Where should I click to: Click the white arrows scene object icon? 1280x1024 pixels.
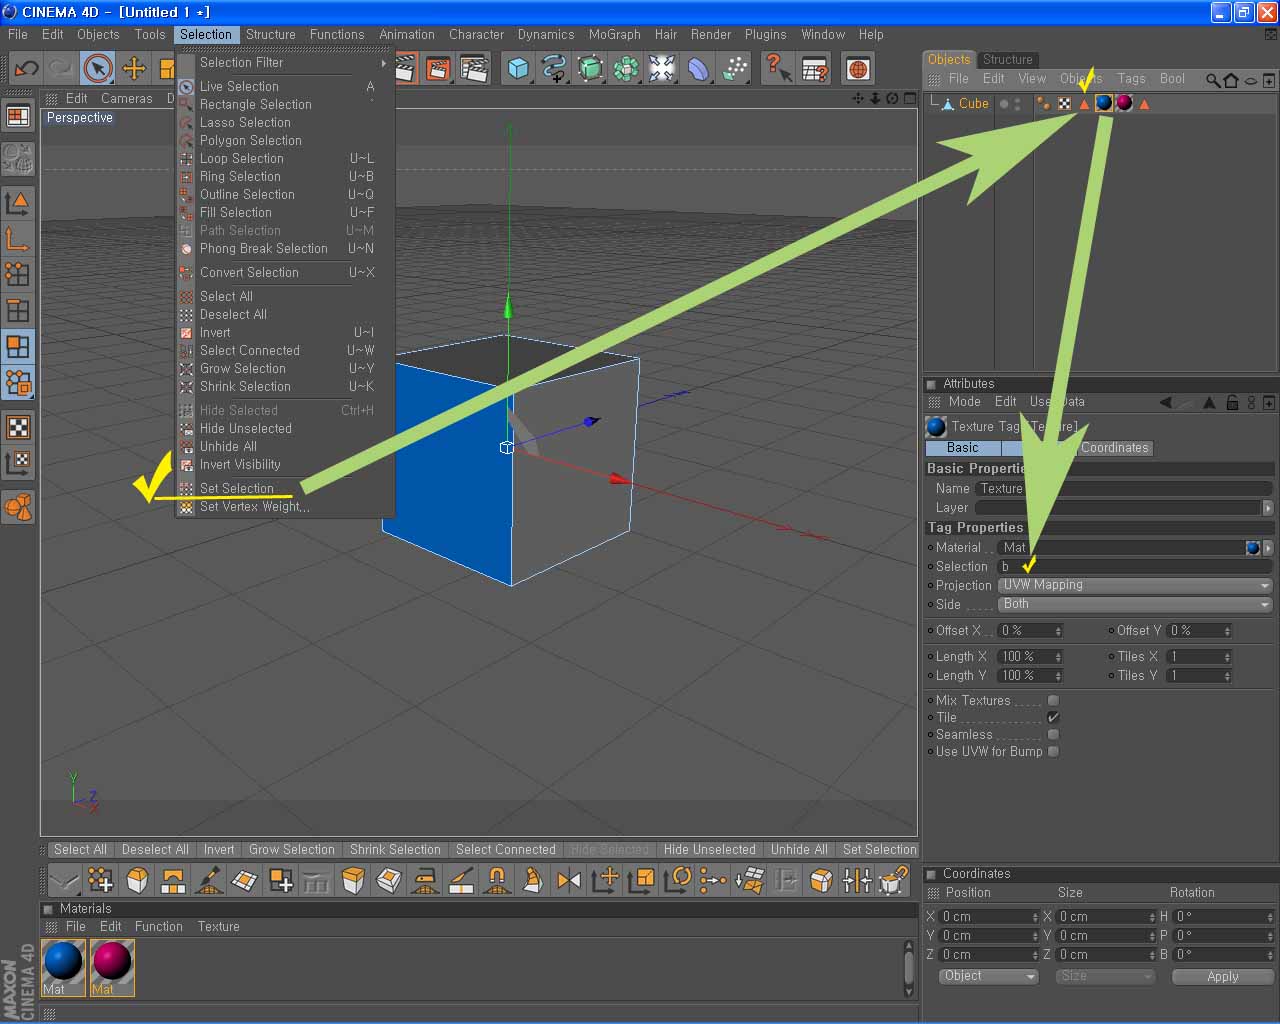coord(662,68)
